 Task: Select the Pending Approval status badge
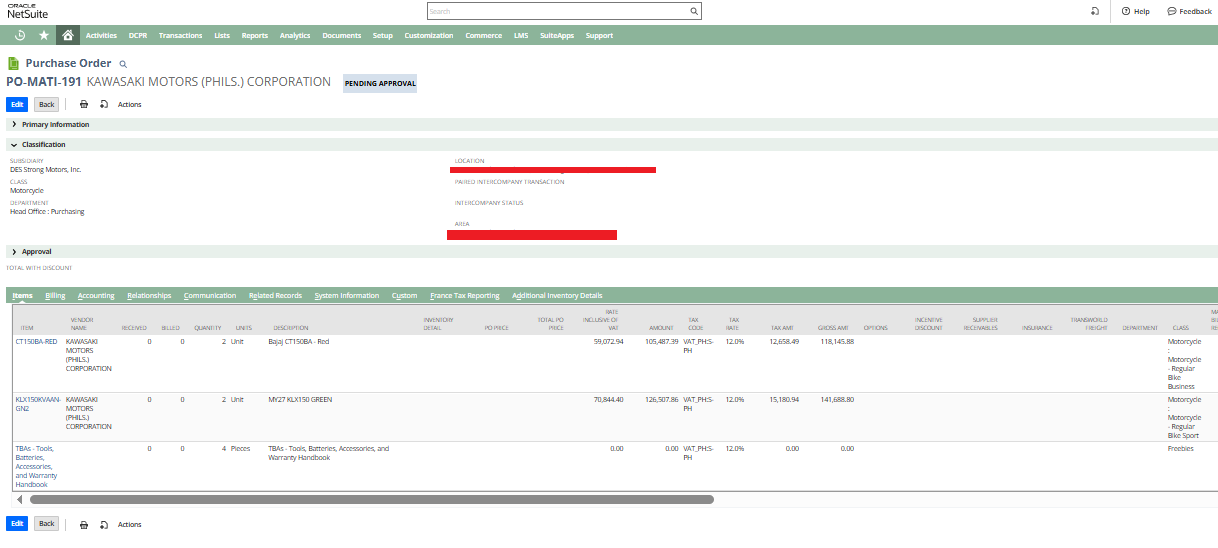coord(380,83)
